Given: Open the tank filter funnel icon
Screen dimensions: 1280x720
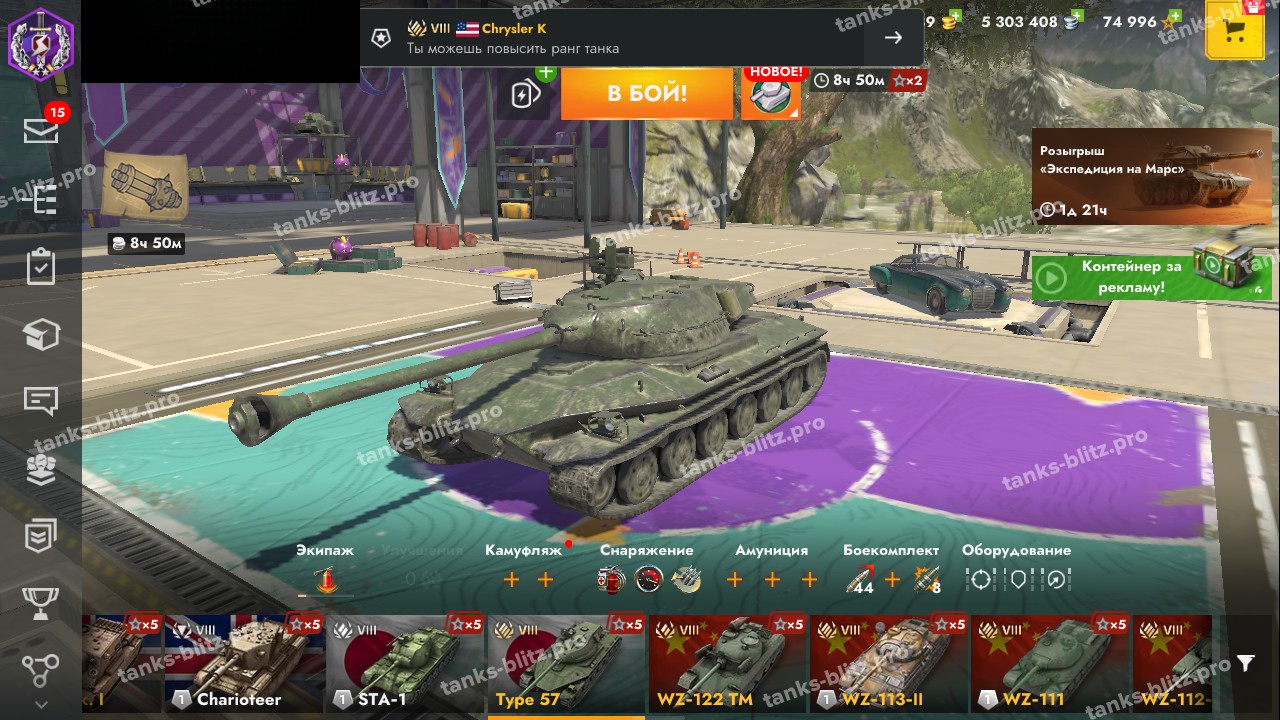Looking at the screenshot, I should coord(1245,663).
